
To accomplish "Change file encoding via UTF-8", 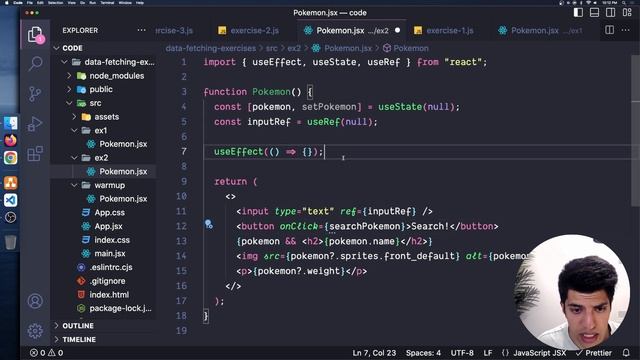I will click(462, 353).
